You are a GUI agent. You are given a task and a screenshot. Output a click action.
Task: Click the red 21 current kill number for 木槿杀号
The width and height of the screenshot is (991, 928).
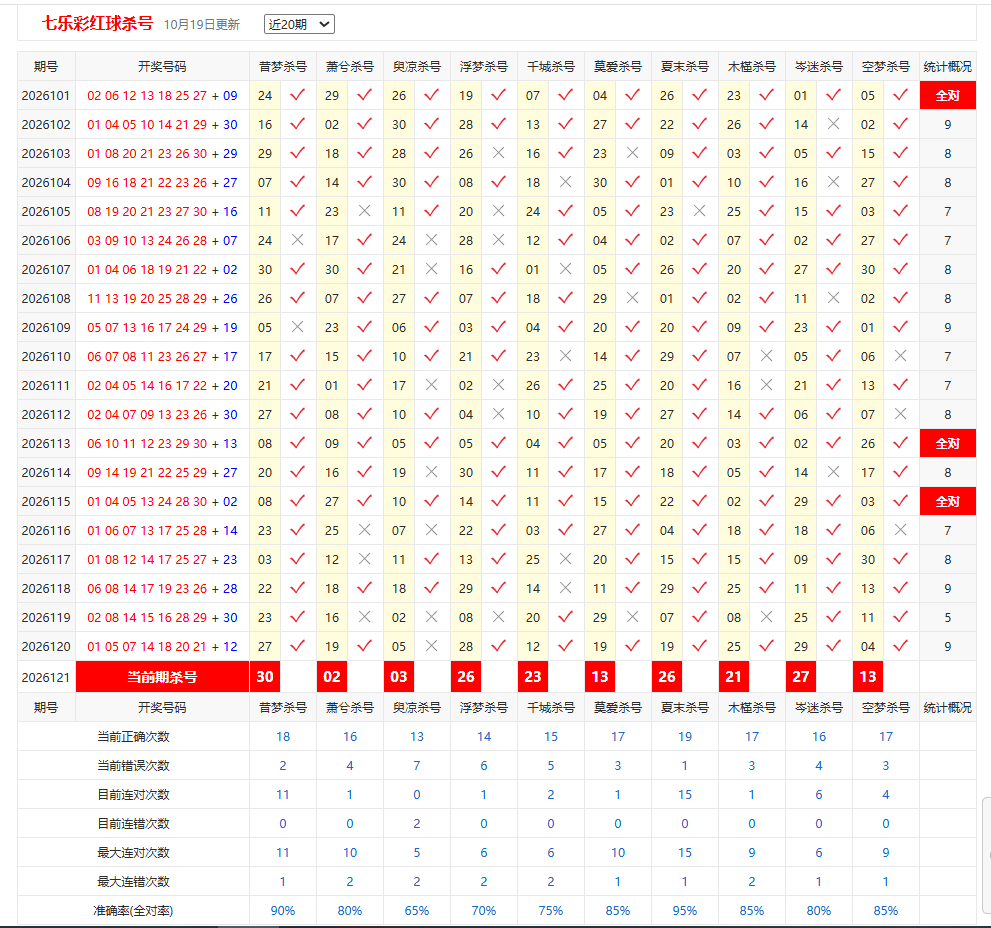[734, 677]
